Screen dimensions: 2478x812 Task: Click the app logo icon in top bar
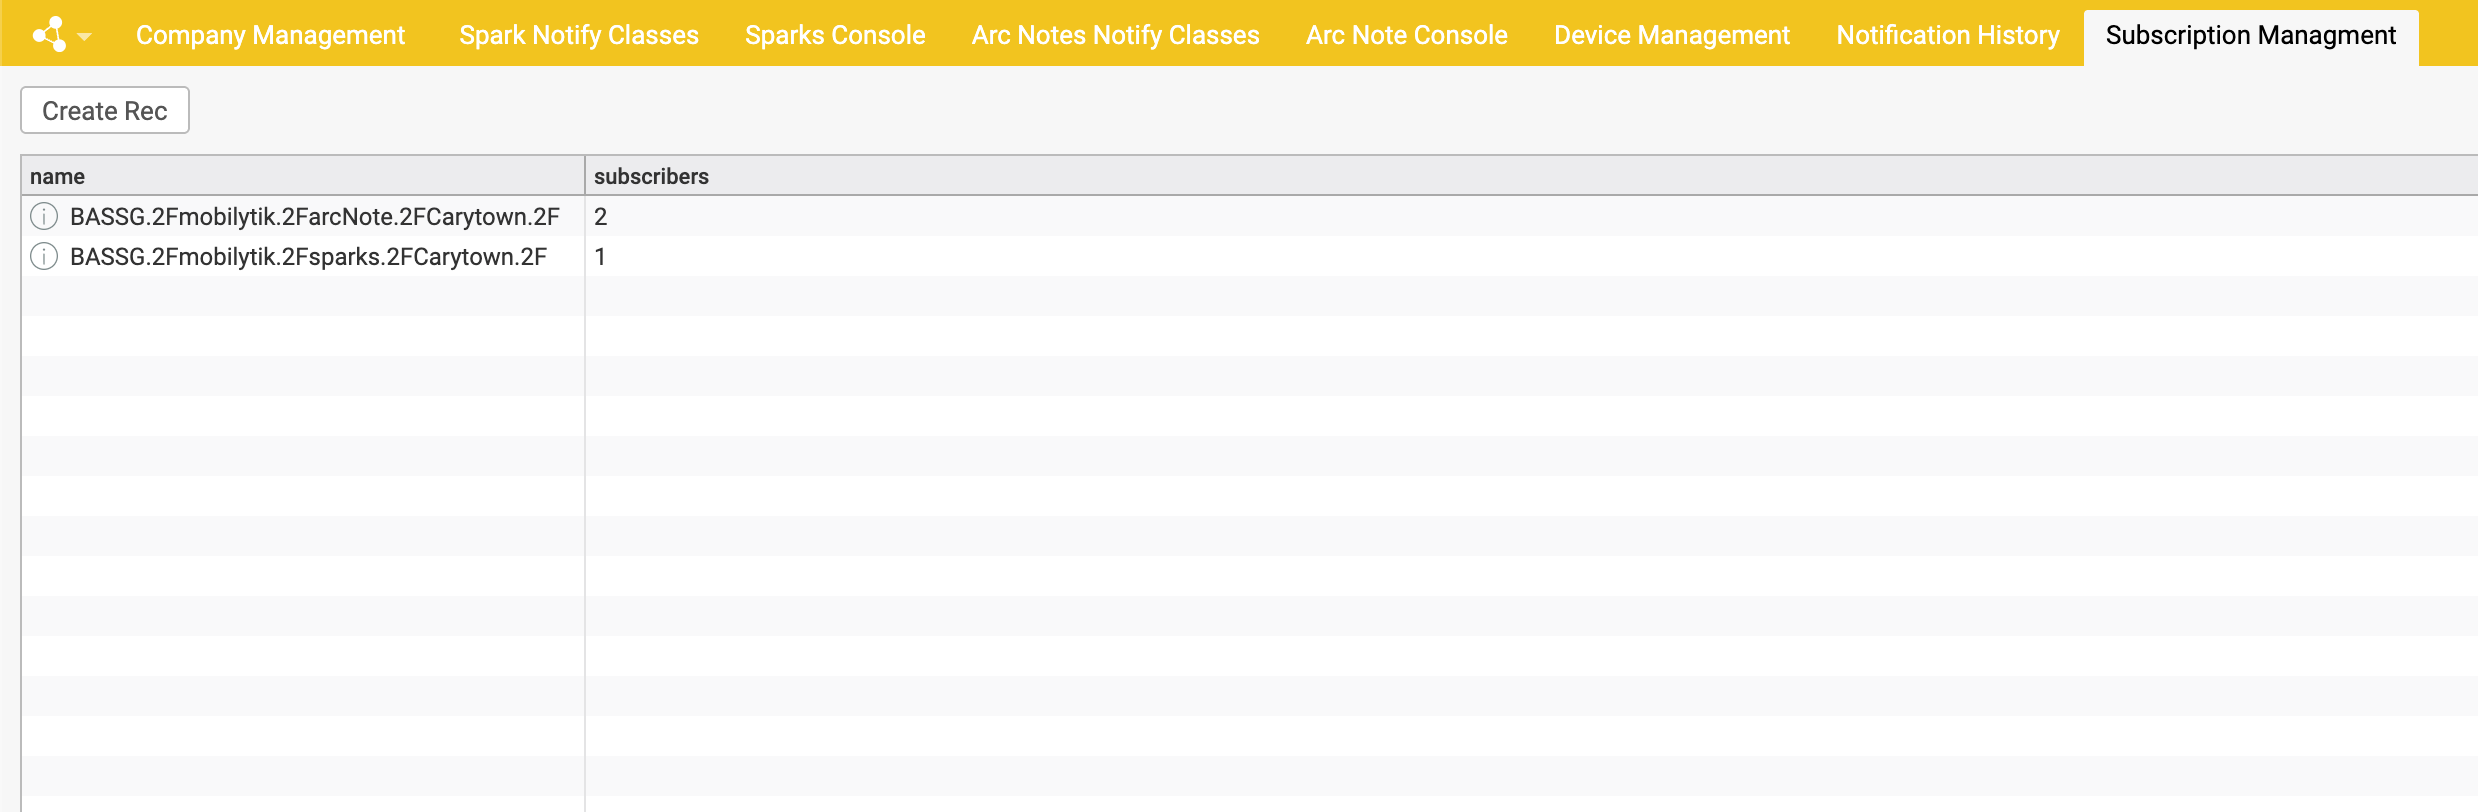point(50,35)
